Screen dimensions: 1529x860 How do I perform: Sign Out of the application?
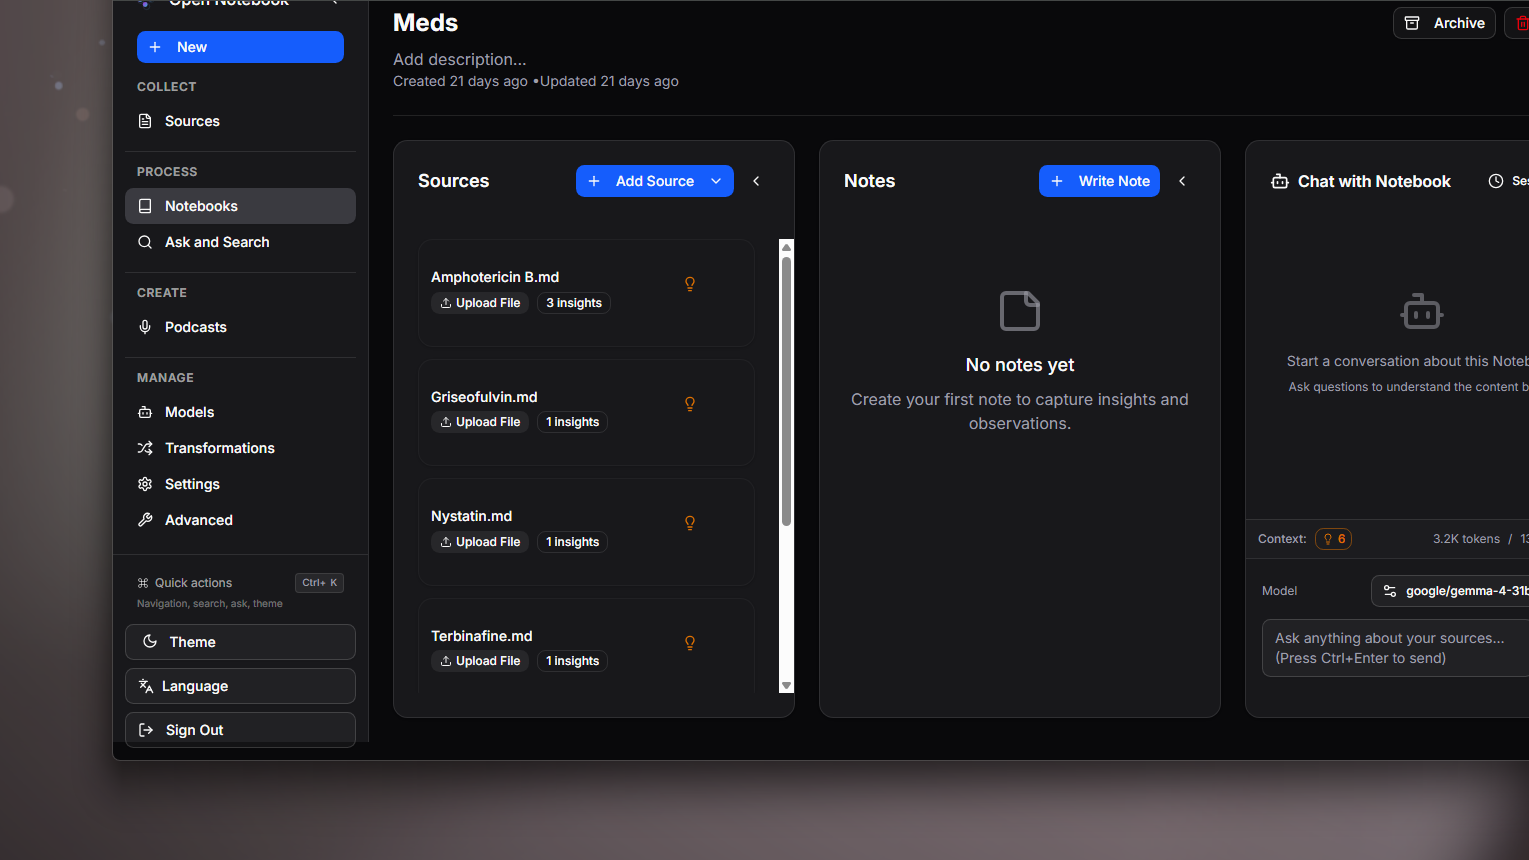pyautogui.click(x=240, y=730)
